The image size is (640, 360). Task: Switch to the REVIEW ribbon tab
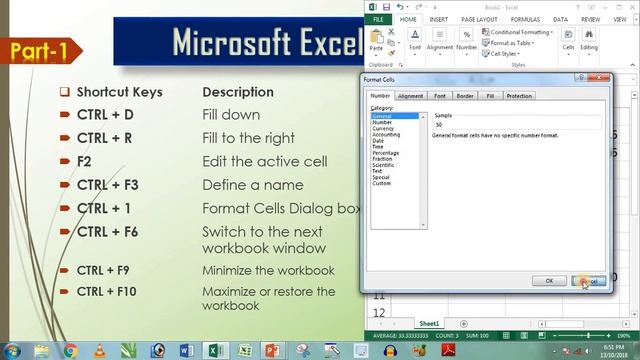coord(591,20)
